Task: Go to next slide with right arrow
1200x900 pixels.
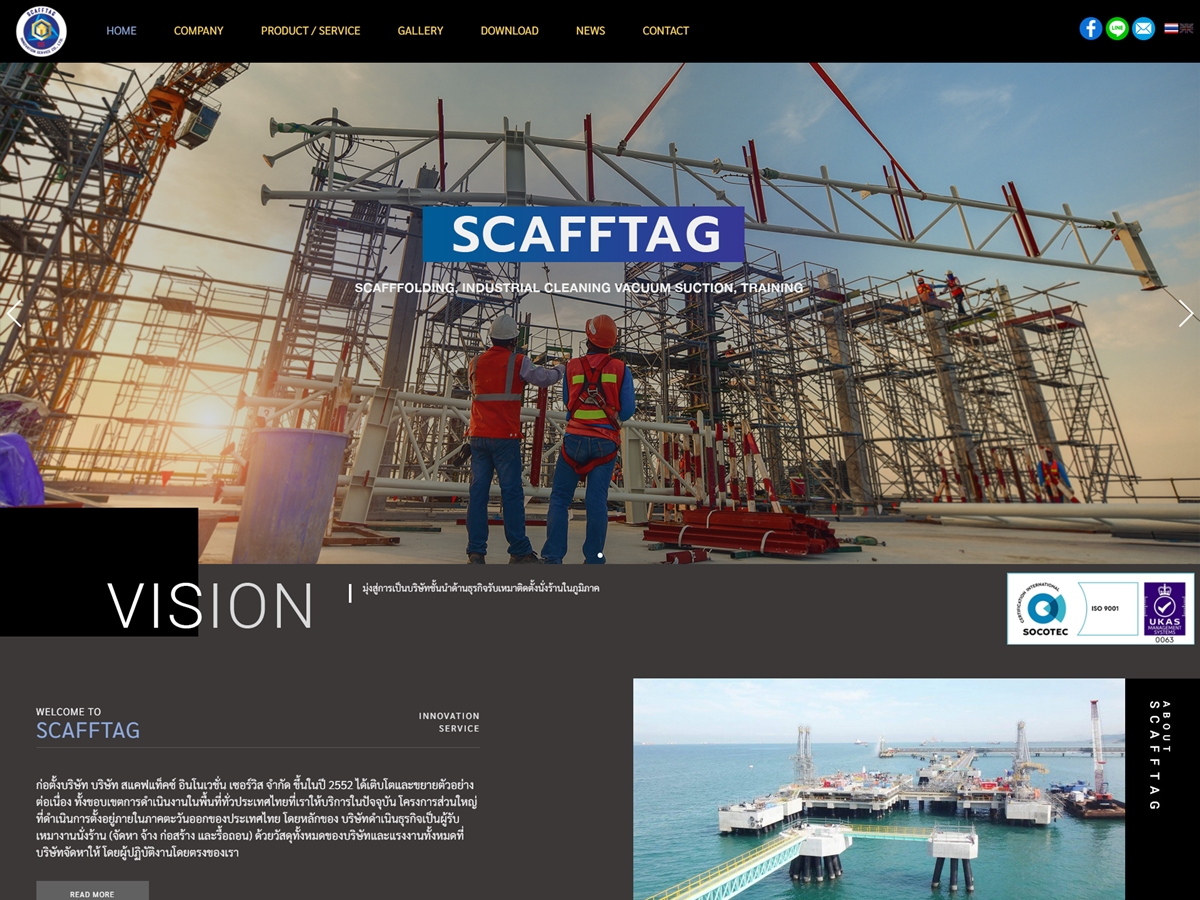Action: click(1186, 313)
